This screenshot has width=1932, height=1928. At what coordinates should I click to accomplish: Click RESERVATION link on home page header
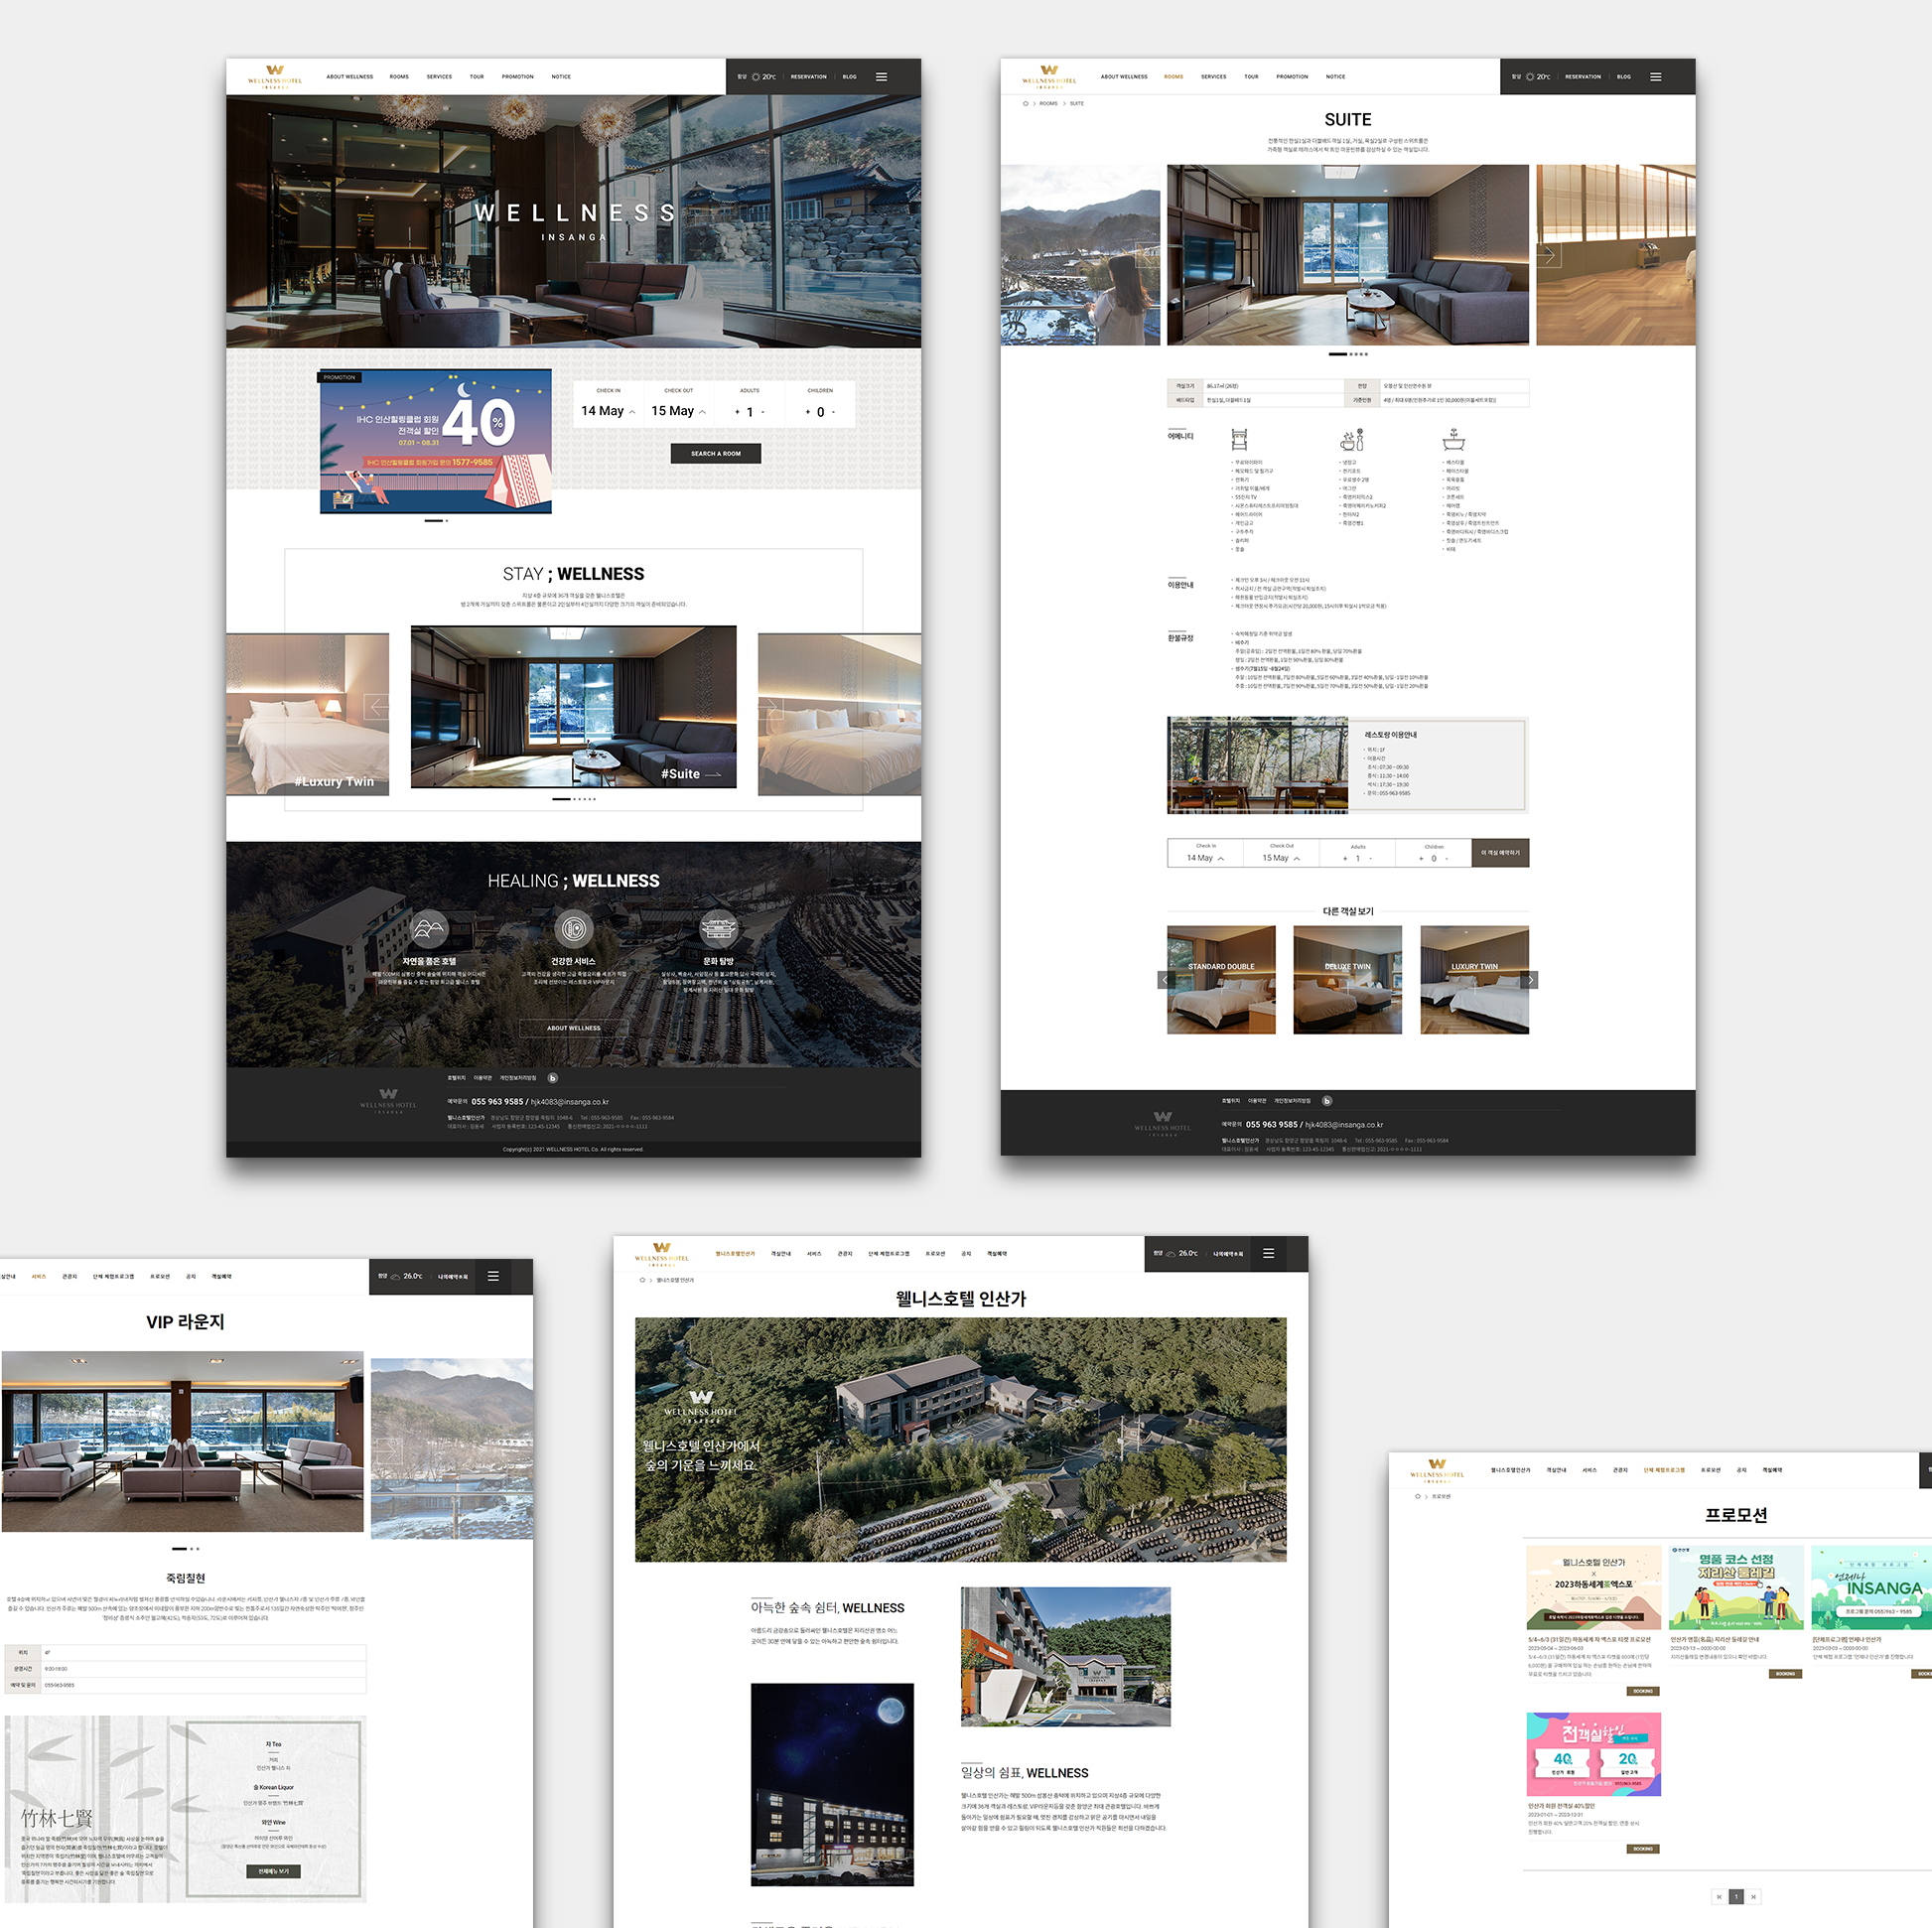tap(808, 77)
